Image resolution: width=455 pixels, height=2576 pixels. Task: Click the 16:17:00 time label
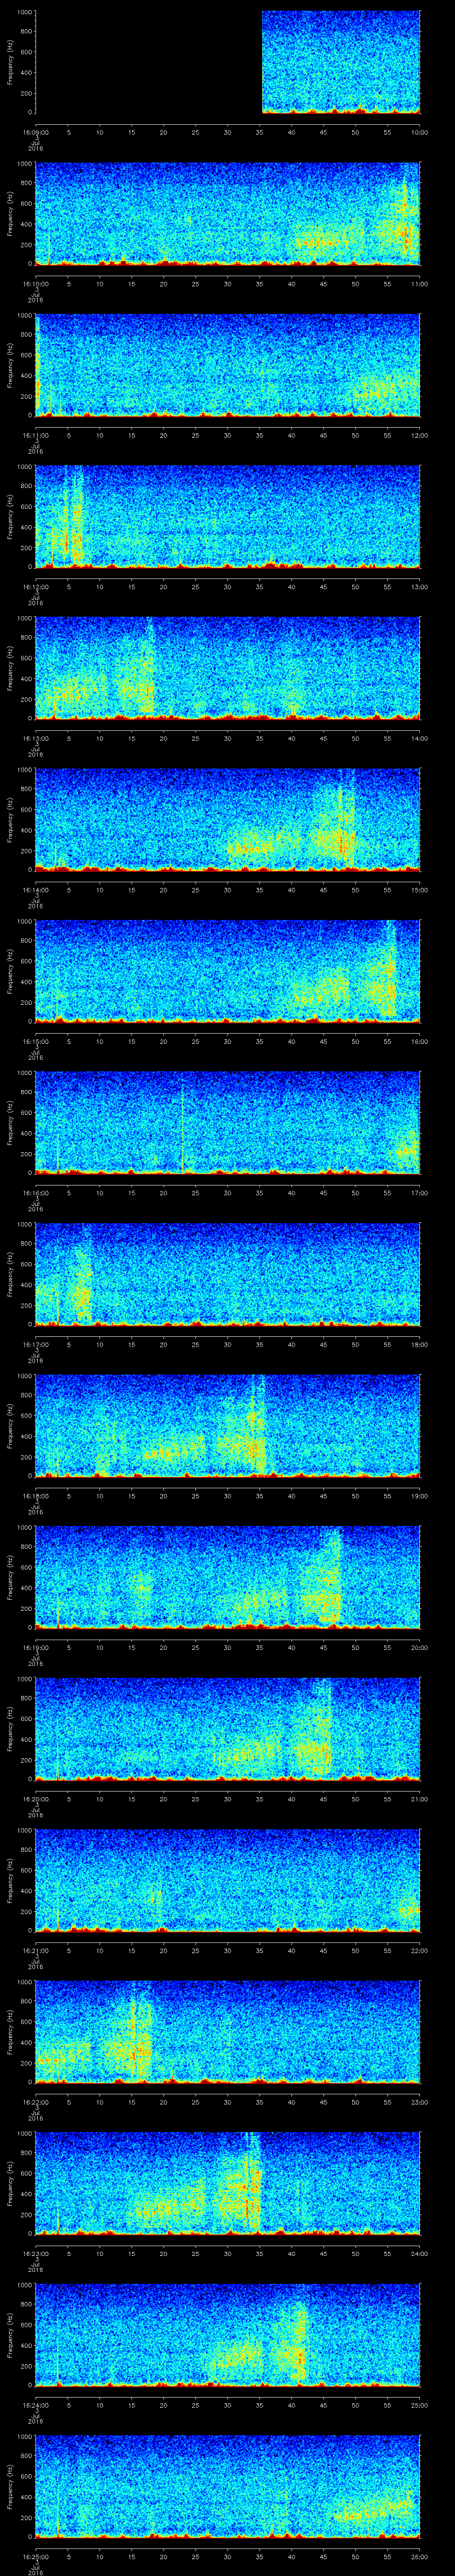click(x=35, y=1344)
